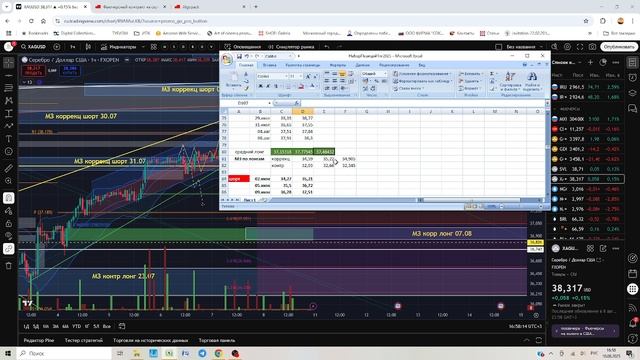Screen dimensions: 640x360
Task: Open watchlist more options menu
Action: tap(616, 62)
